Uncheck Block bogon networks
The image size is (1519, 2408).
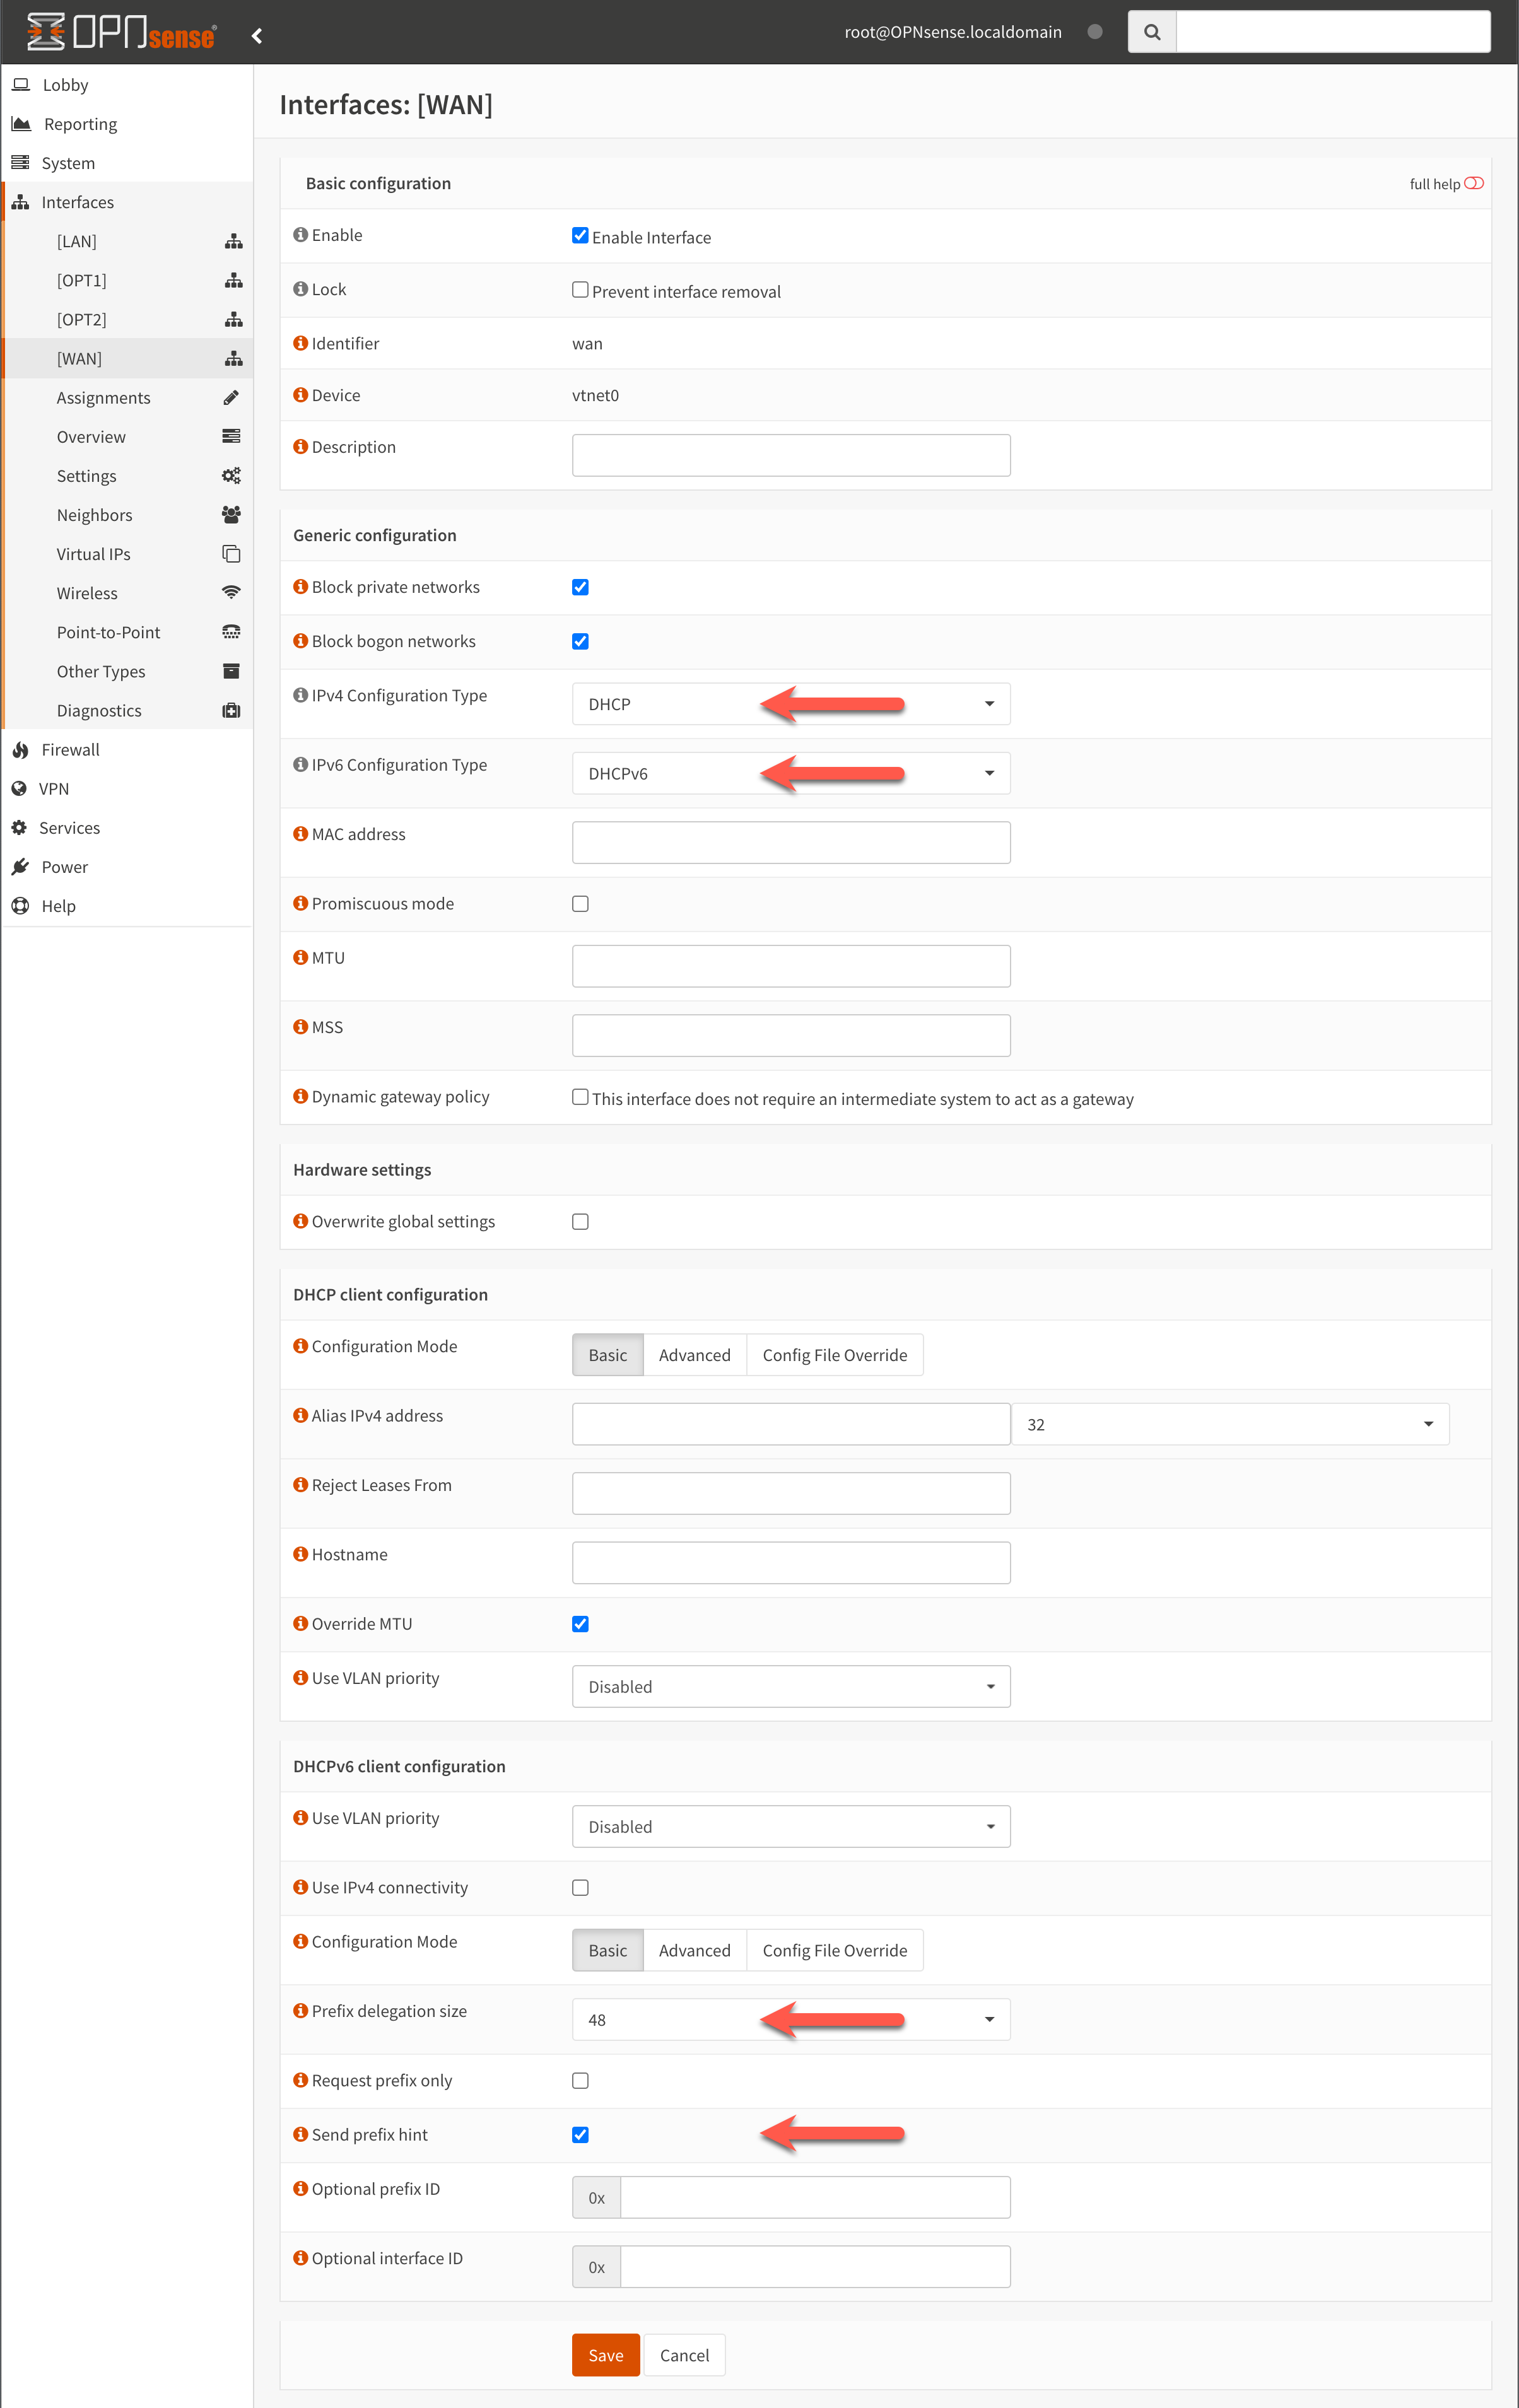tap(580, 641)
